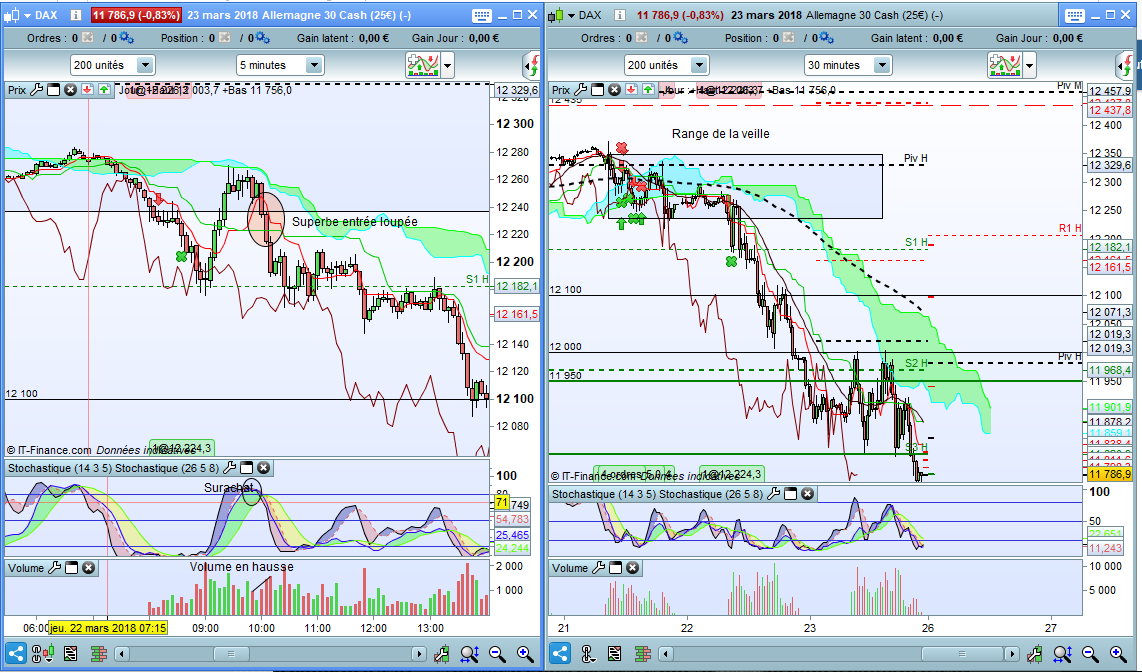Open chart properties wrench in left toolbar
This screenshot has width=1142, height=672.
coord(441,654)
